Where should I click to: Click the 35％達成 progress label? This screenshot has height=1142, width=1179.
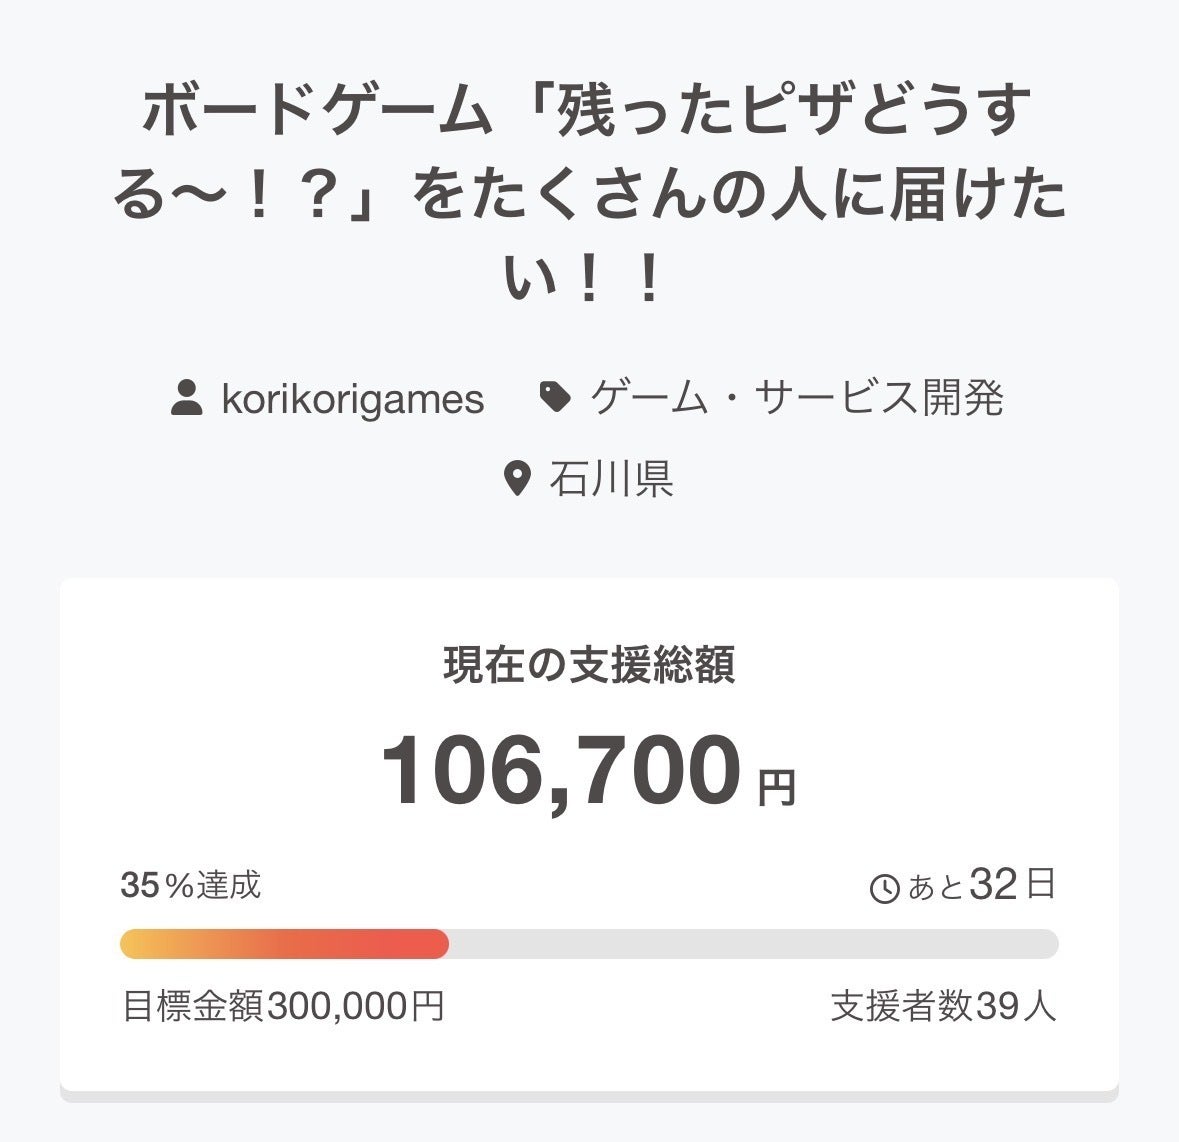[x=191, y=885]
